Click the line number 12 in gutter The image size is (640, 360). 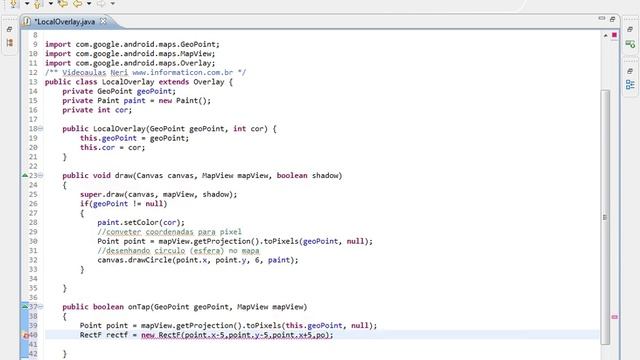[33, 72]
